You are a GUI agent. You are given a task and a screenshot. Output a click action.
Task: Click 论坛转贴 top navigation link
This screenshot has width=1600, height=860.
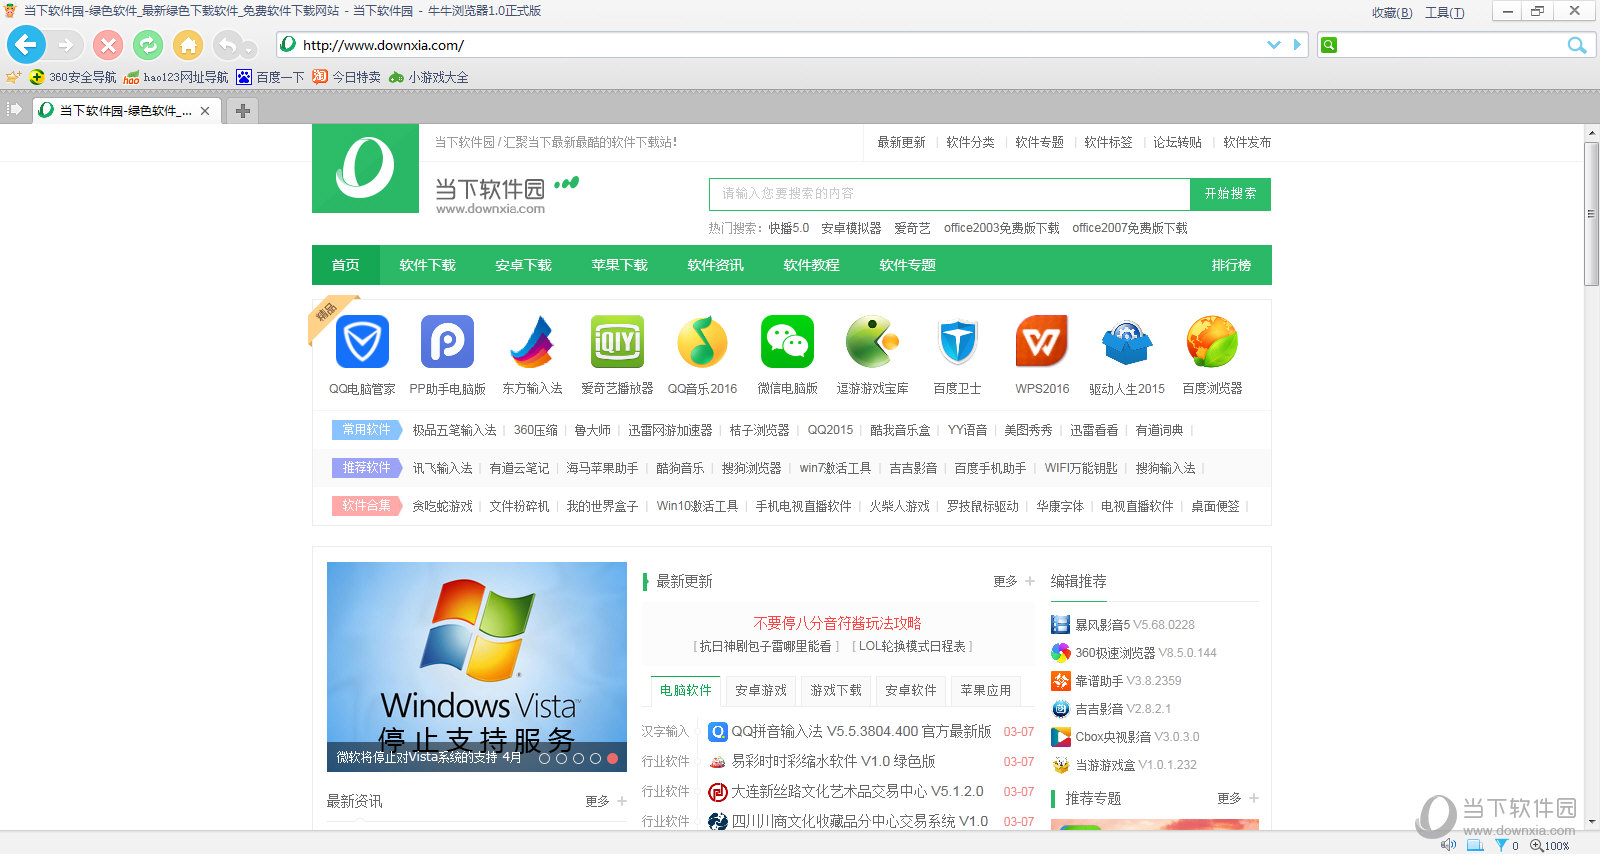pyautogui.click(x=1177, y=142)
